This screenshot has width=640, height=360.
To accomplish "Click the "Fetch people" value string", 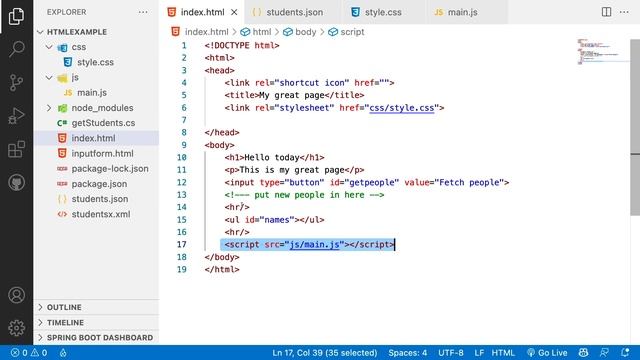I will pos(469,182).
